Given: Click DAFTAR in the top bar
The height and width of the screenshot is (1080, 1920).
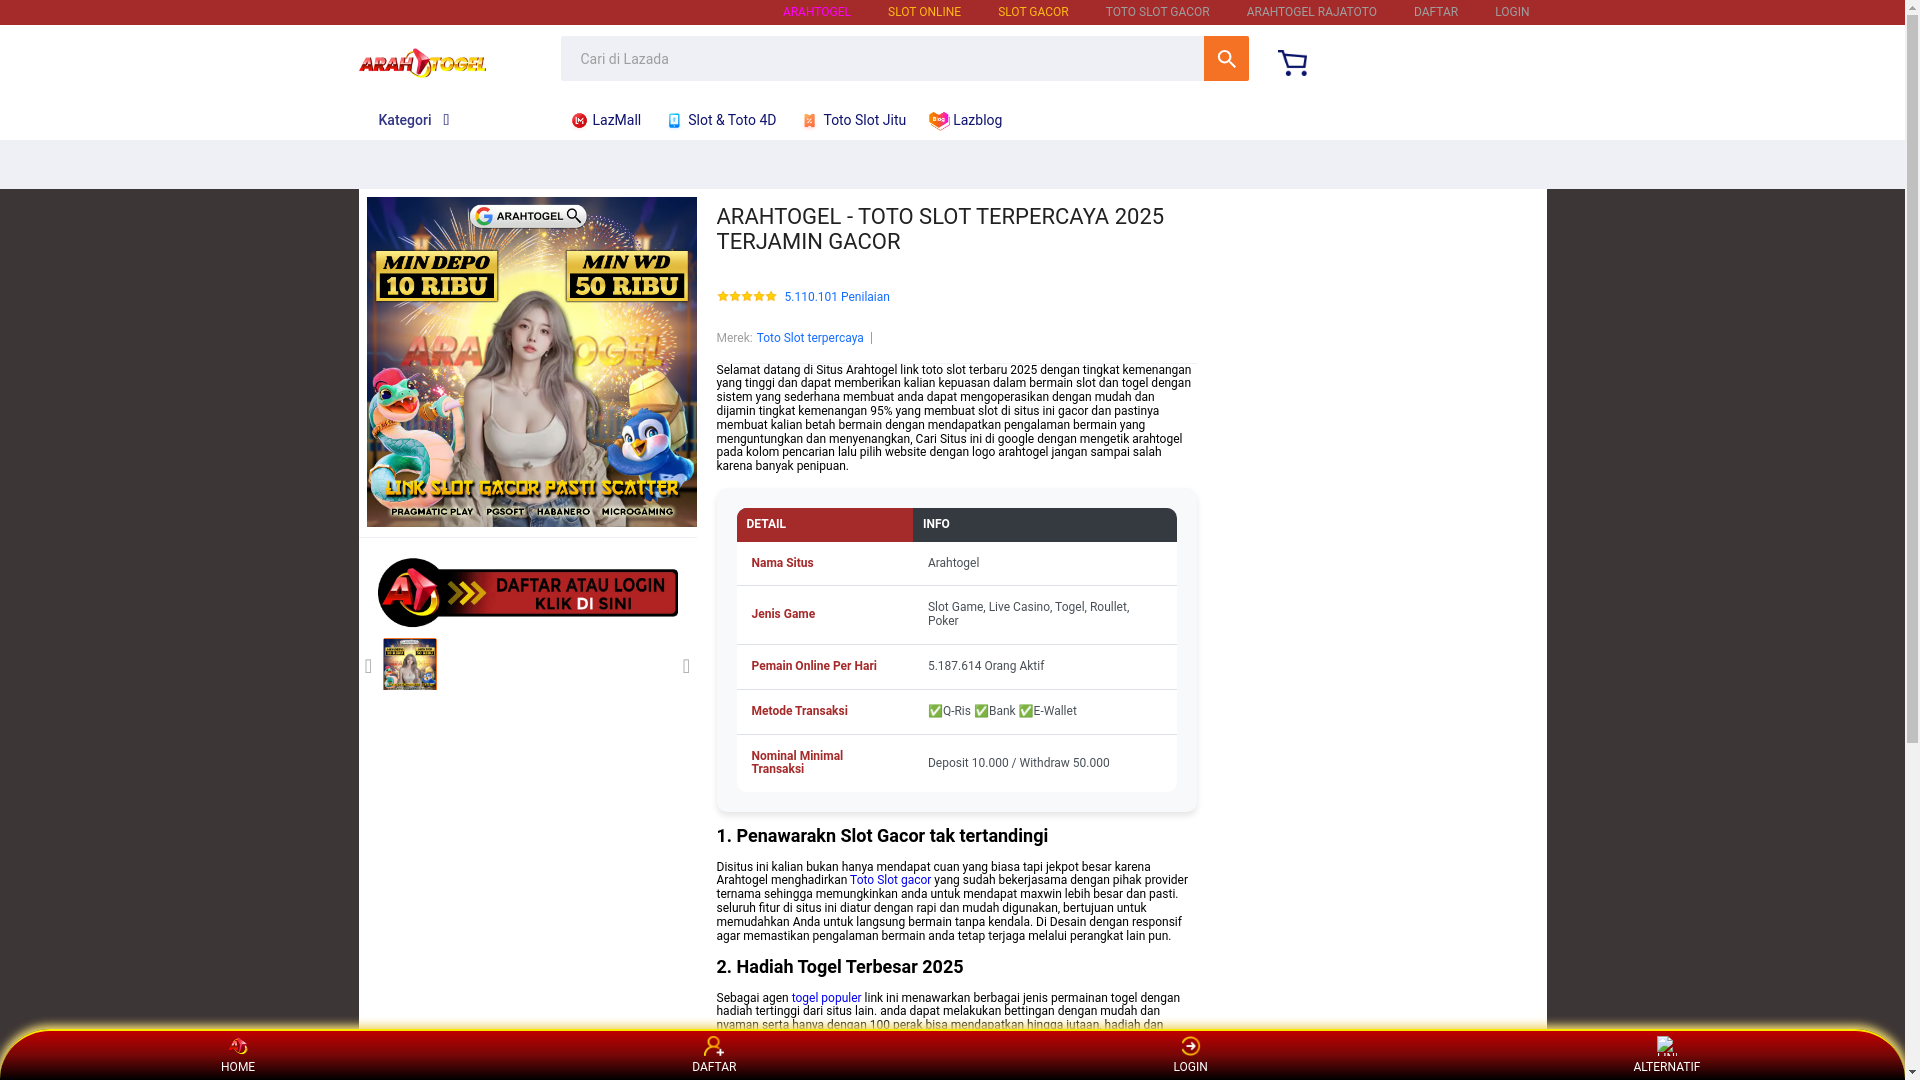Looking at the screenshot, I should [x=1435, y=12].
